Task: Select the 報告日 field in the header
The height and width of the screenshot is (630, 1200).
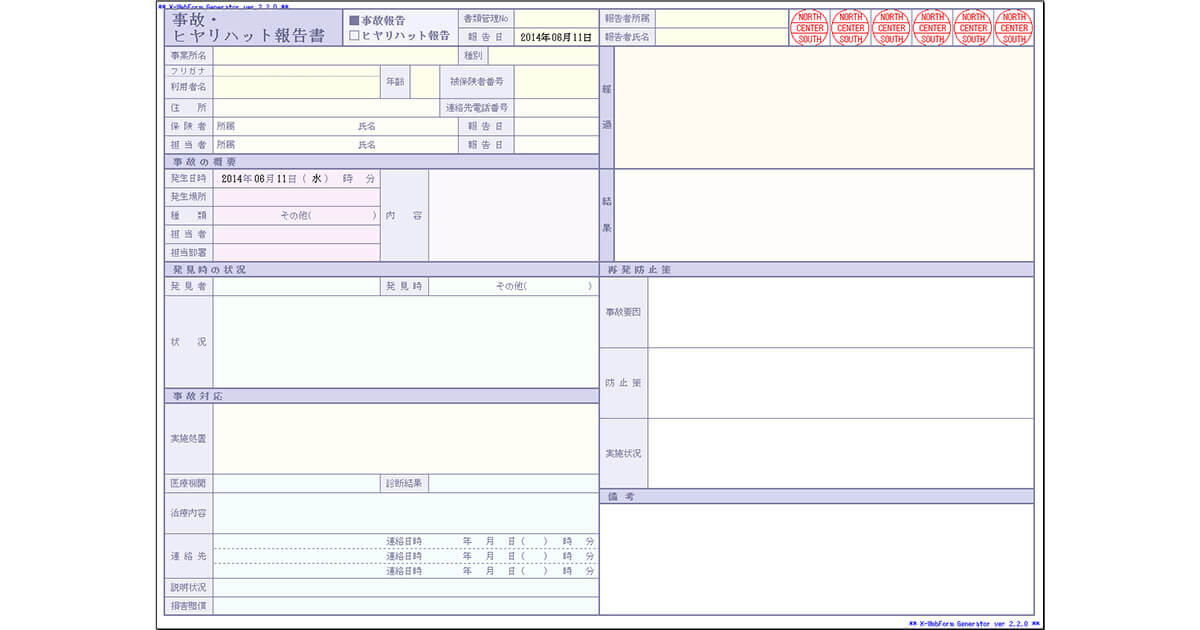Action: 556,37
